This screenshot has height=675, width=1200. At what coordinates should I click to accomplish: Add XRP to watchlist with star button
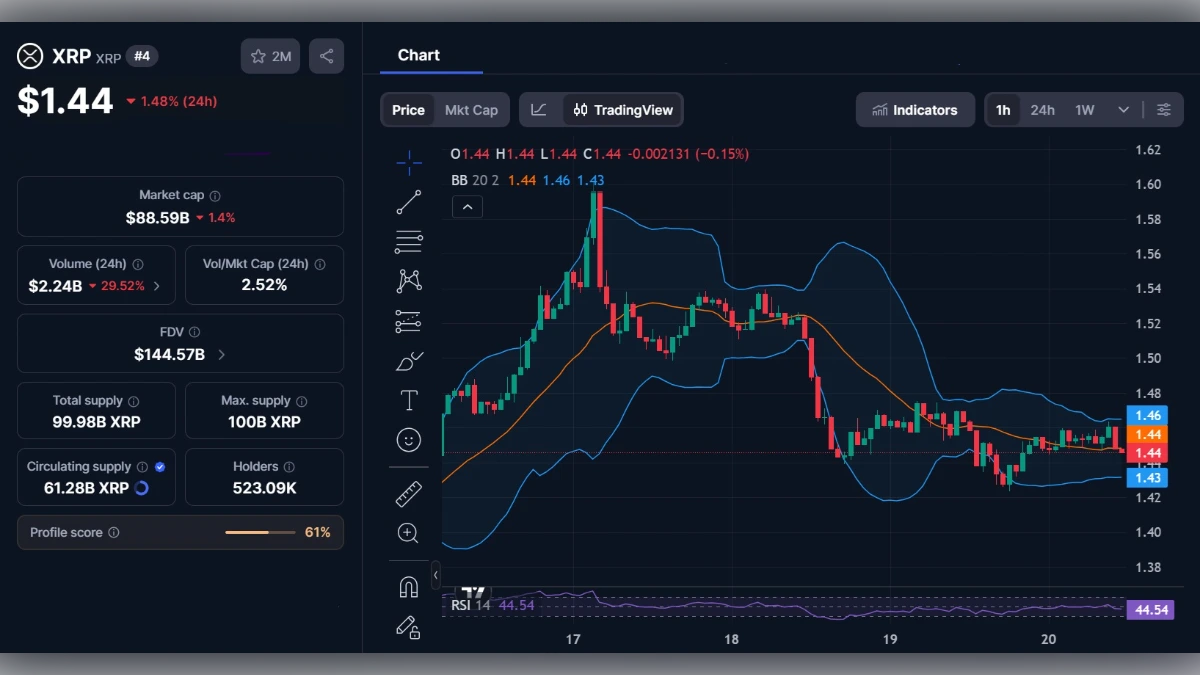click(x=270, y=56)
